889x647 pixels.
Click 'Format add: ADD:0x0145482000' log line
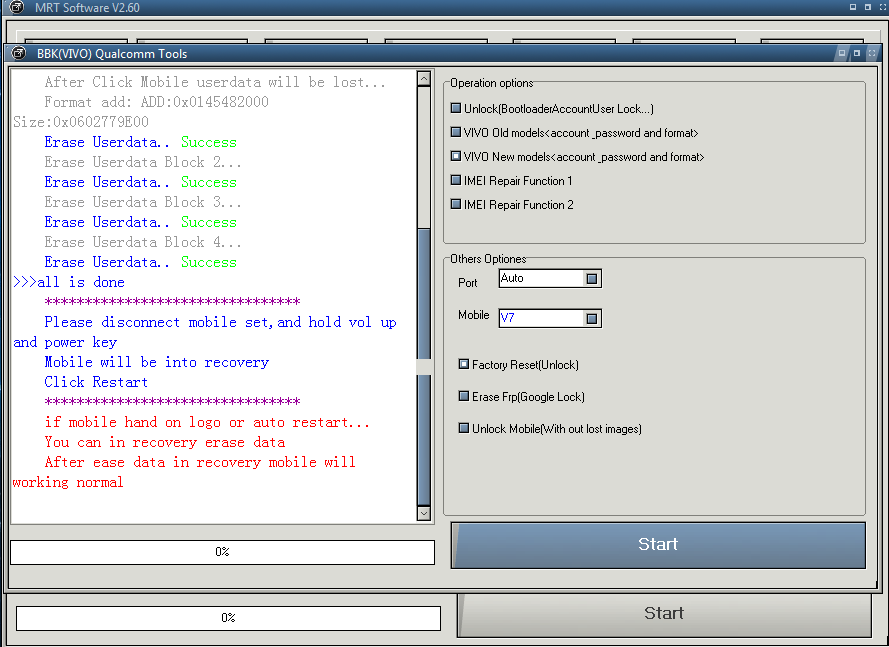pos(156,102)
